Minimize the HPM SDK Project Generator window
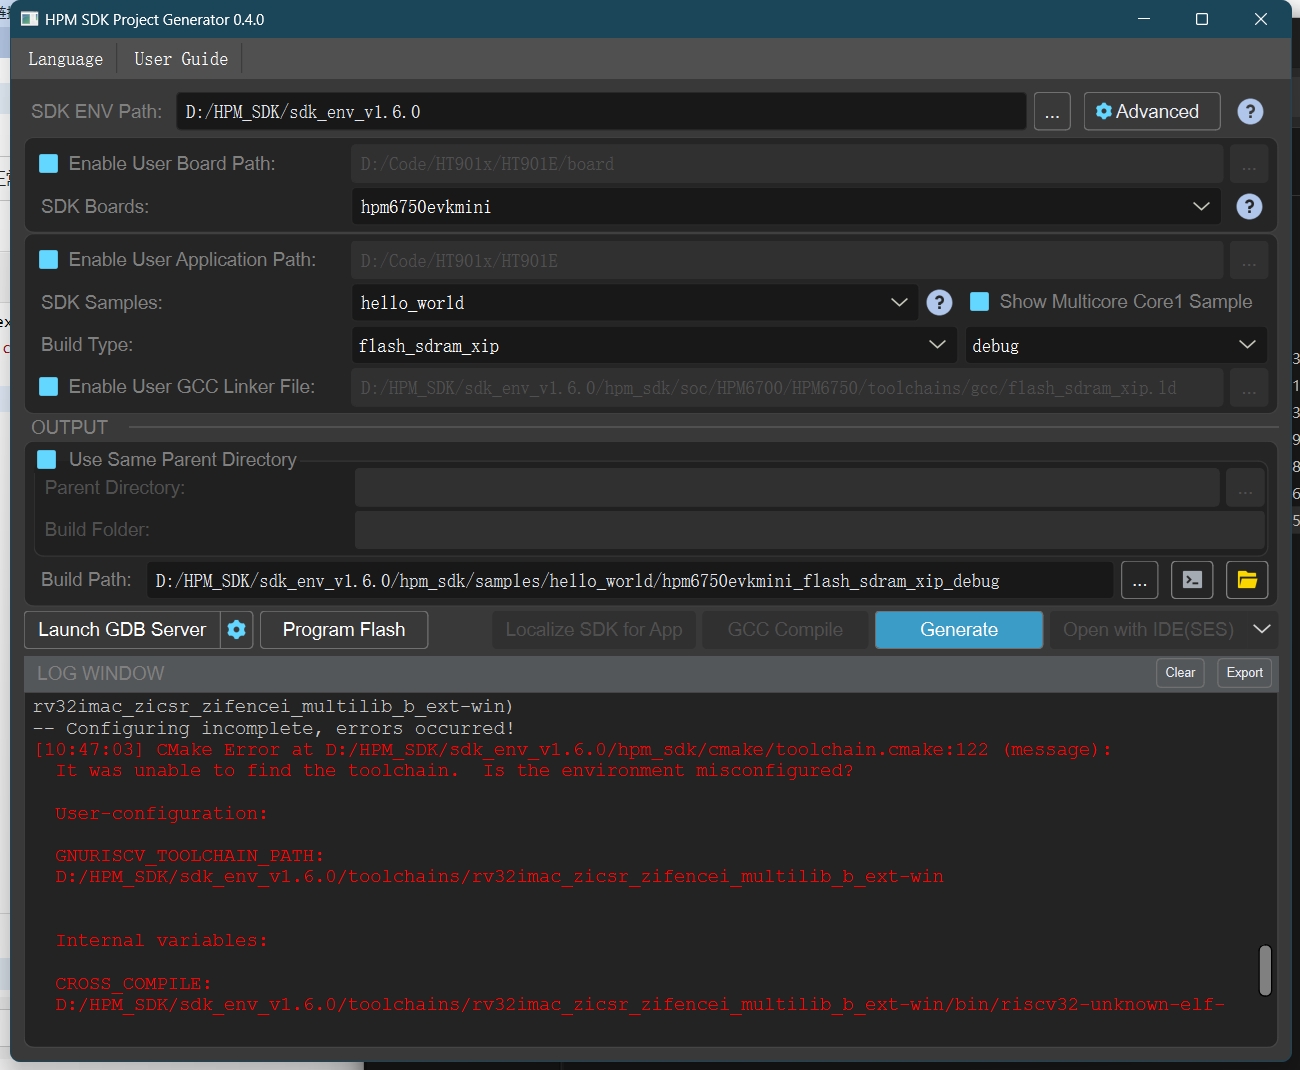 pos(1144,19)
